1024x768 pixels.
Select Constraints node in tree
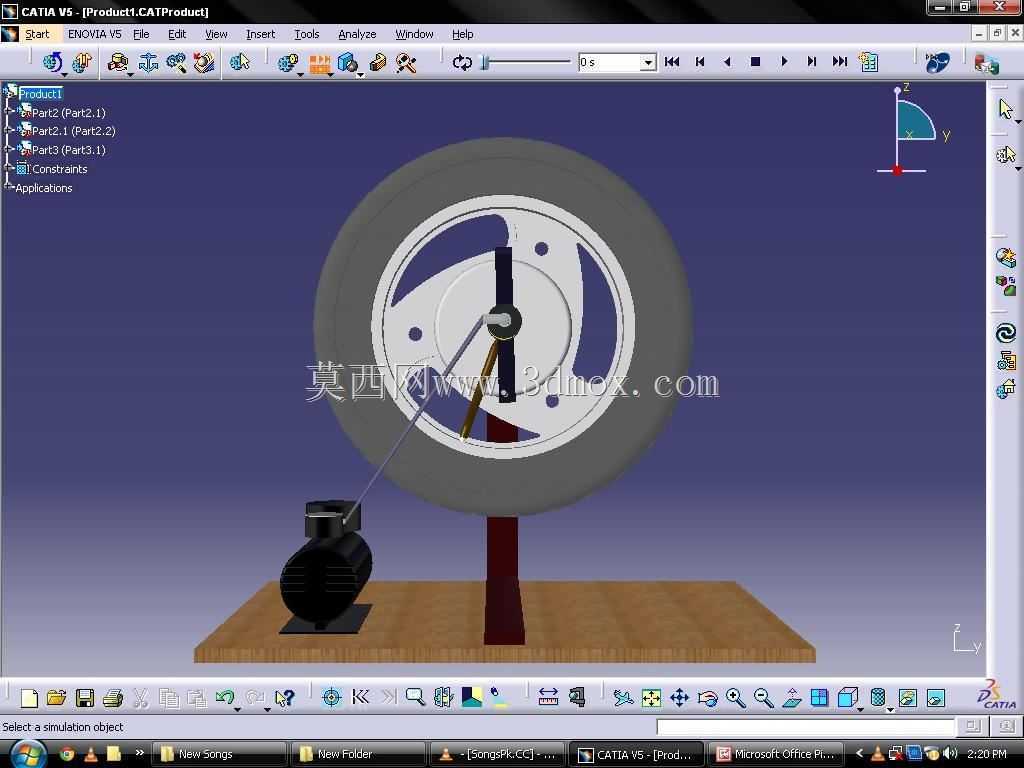pyautogui.click(x=59, y=169)
